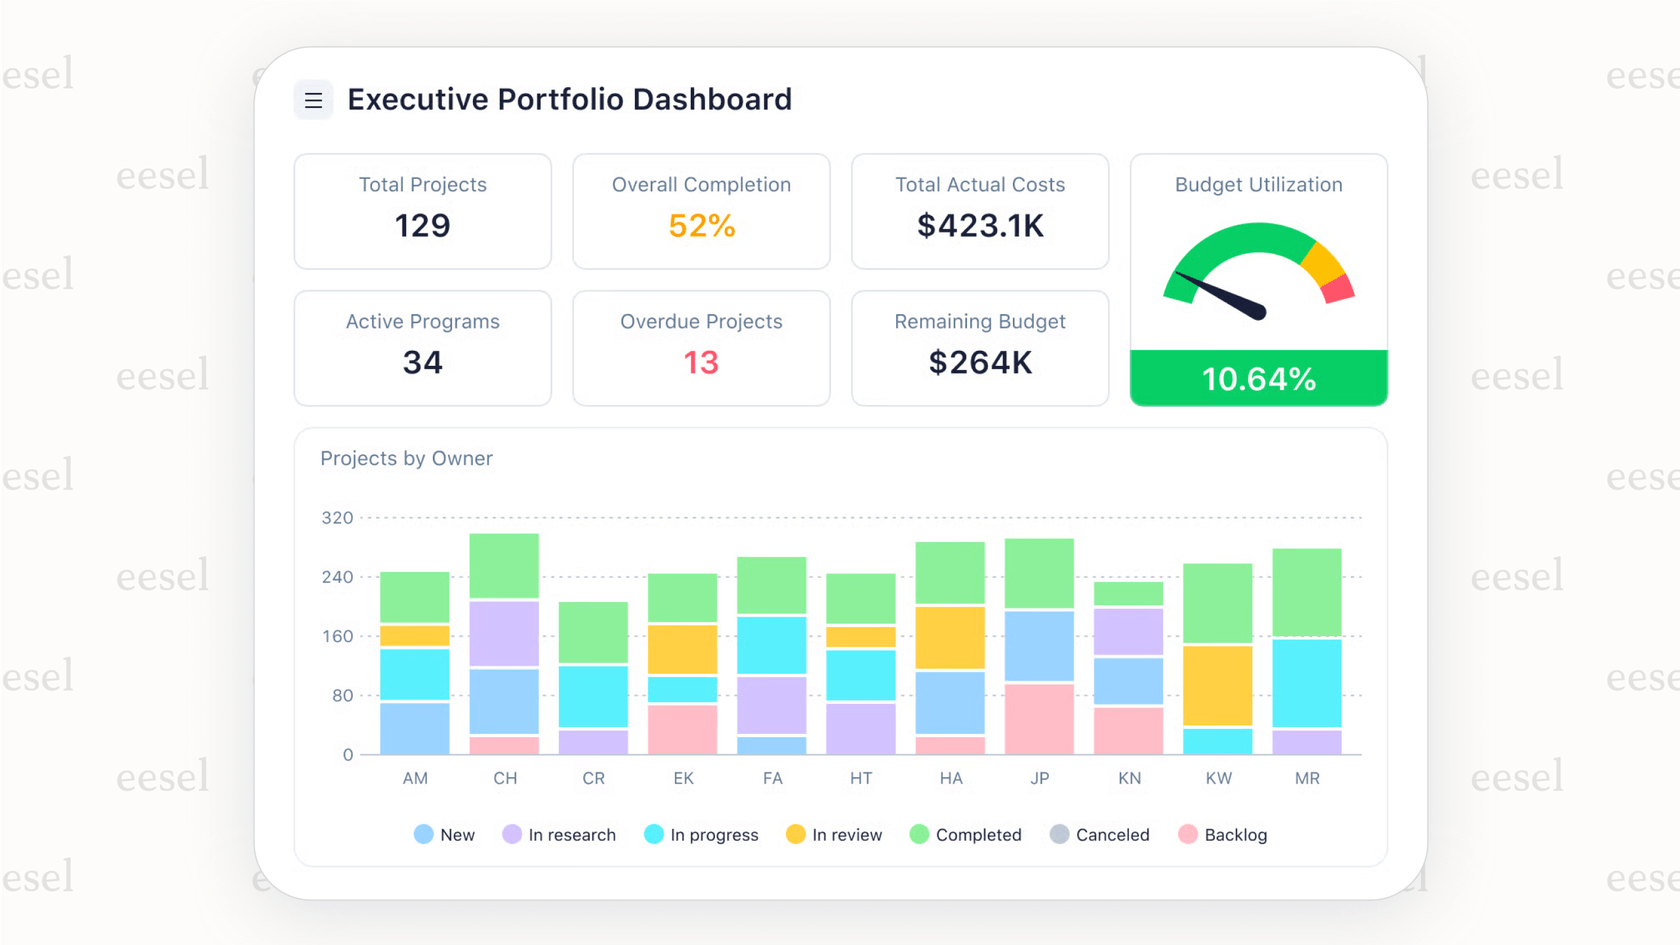The image size is (1680, 945).
Task: Click the Backlog legend dot
Action: point(1187,834)
